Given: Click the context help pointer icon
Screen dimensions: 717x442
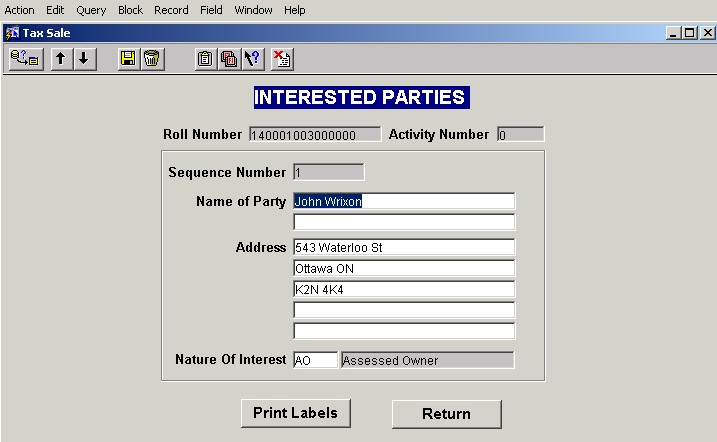Looking at the screenshot, I should tap(253, 59).
